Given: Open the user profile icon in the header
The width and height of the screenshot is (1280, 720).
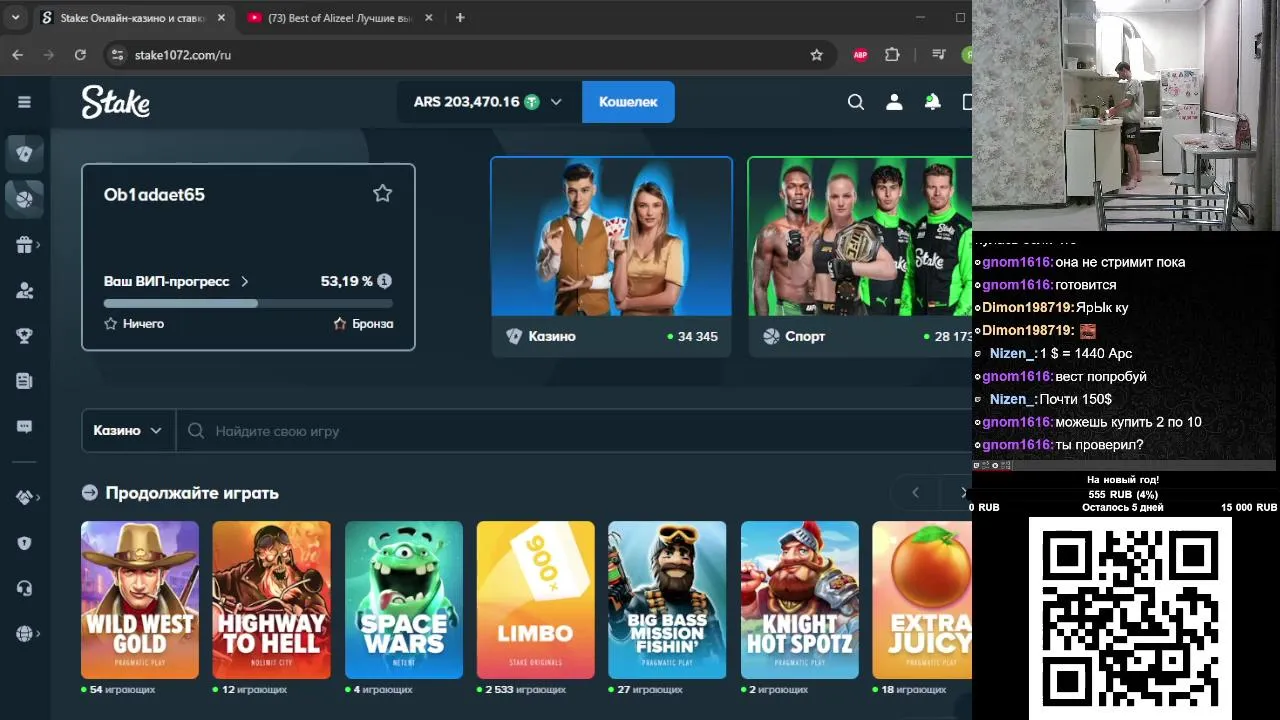Looking at the screenshot, I should [x=894, y=102].
